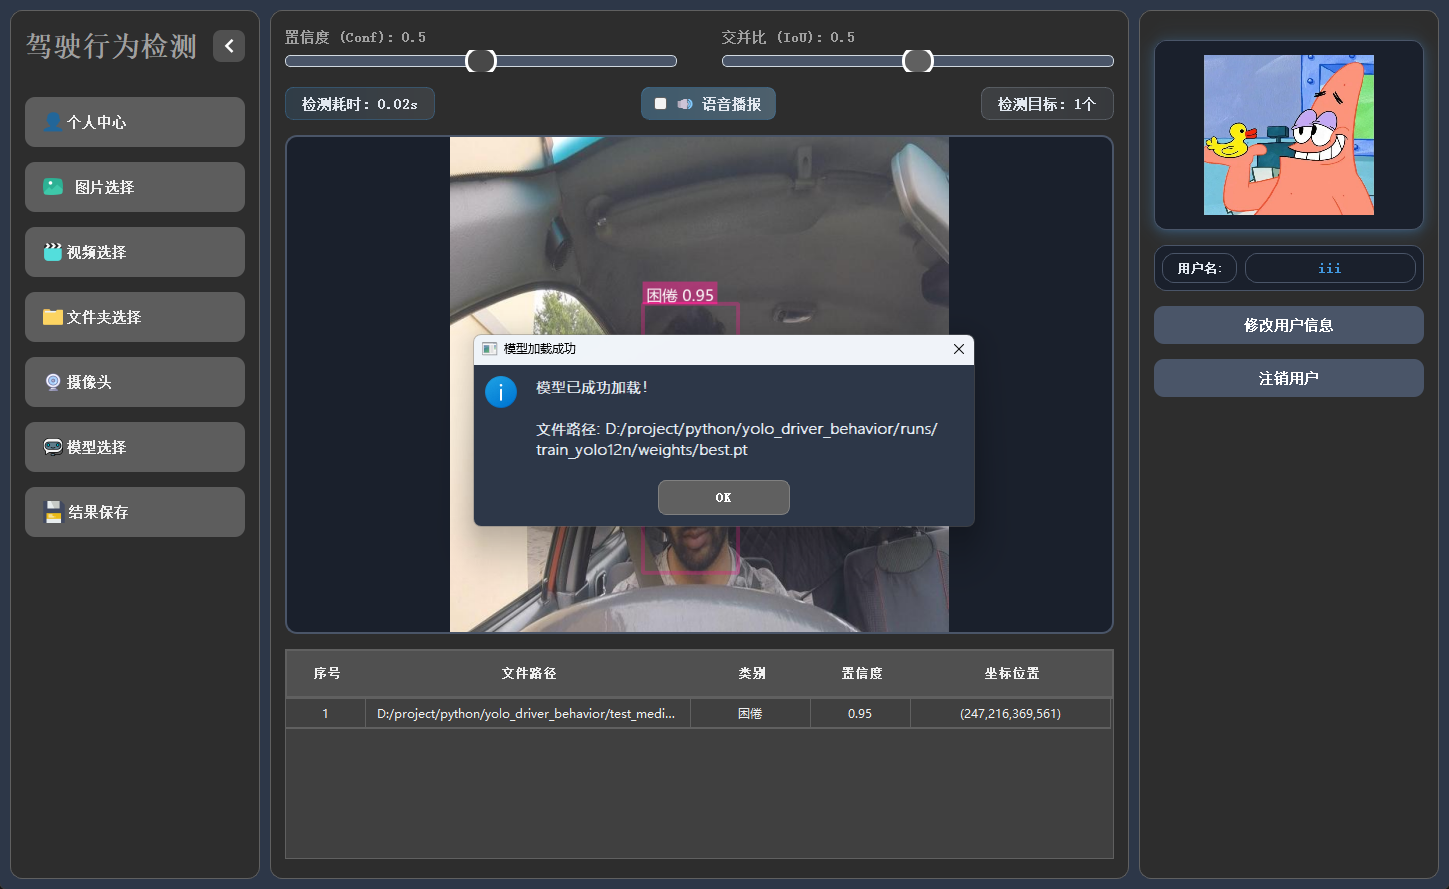Click the 序号 column header

(327, 673)
